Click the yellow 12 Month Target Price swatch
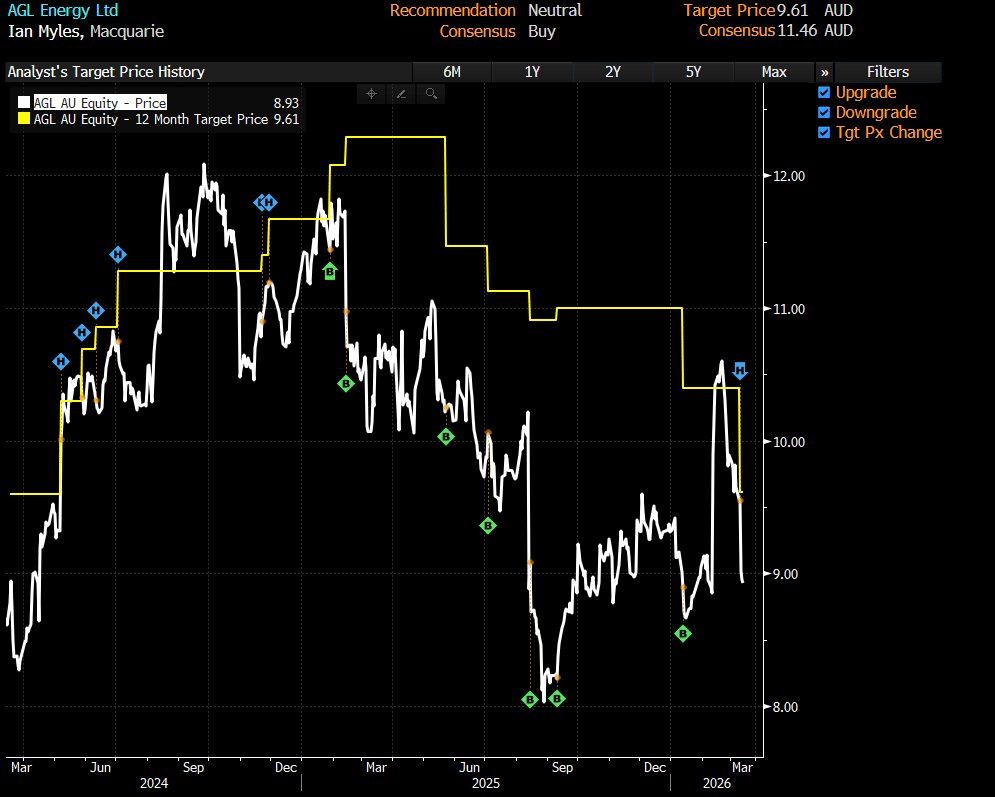995x797 pixels. [x=24, y=119]
